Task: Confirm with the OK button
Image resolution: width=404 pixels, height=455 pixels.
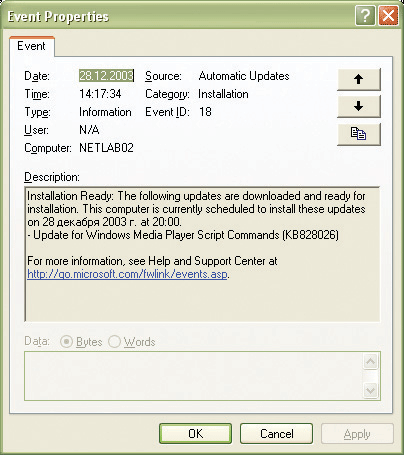Action: click(x=195, y=433)
